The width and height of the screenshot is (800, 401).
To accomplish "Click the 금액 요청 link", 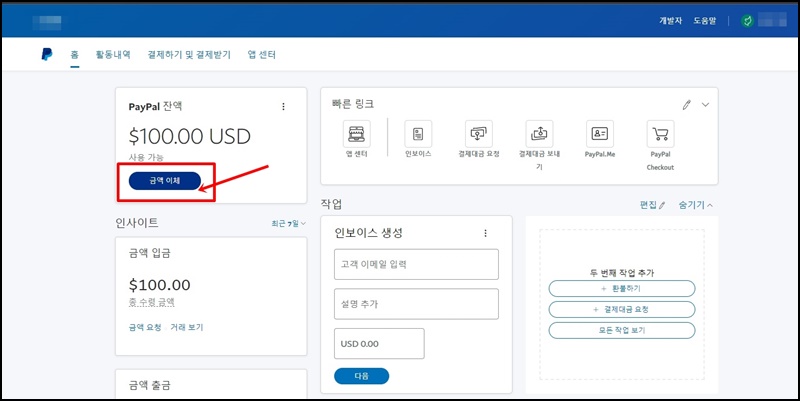I will [145, 327].
